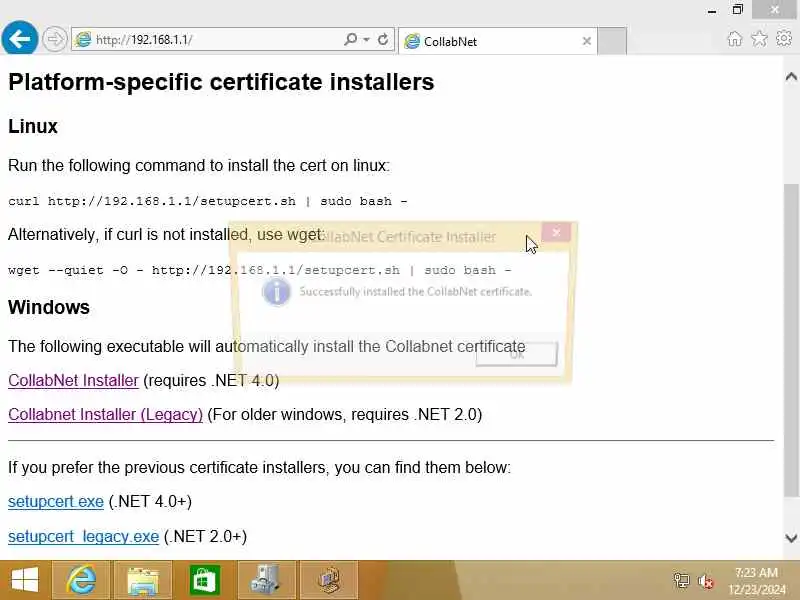This screenshot has width=800, height=600.
Task: Open the Windows Store taskbar icon
Action: coord(205,580)
